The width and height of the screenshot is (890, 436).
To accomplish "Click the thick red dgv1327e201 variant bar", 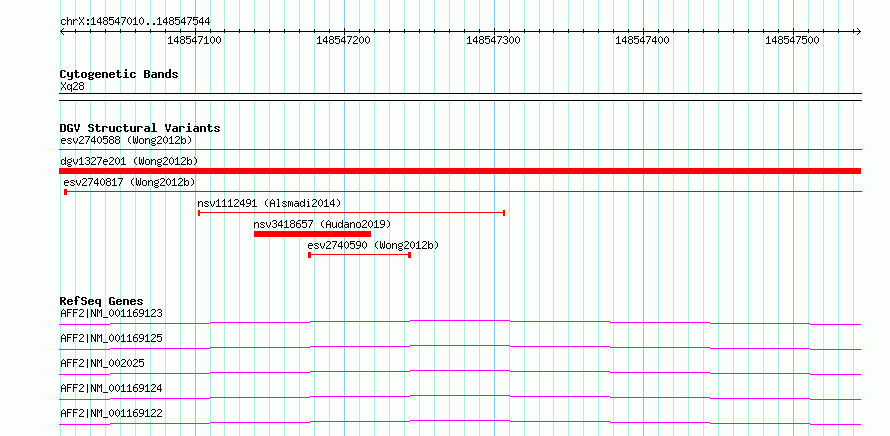I will 460,171.
